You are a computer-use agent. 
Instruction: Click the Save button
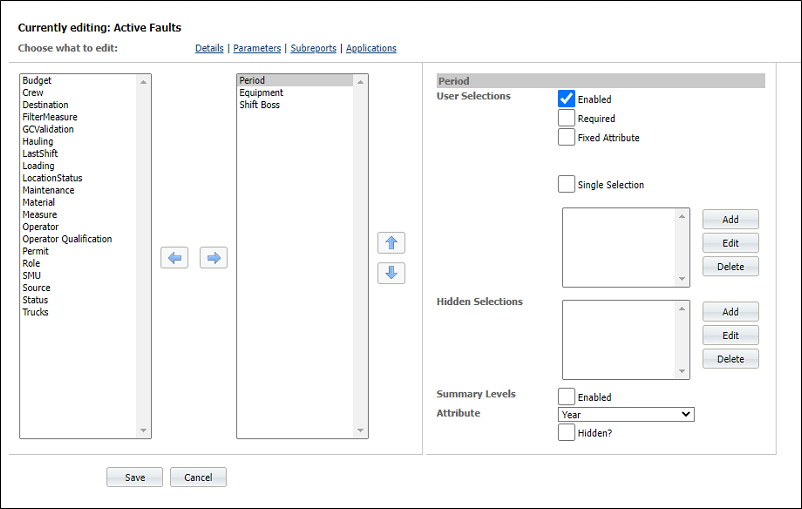click(x=135, y=477)
